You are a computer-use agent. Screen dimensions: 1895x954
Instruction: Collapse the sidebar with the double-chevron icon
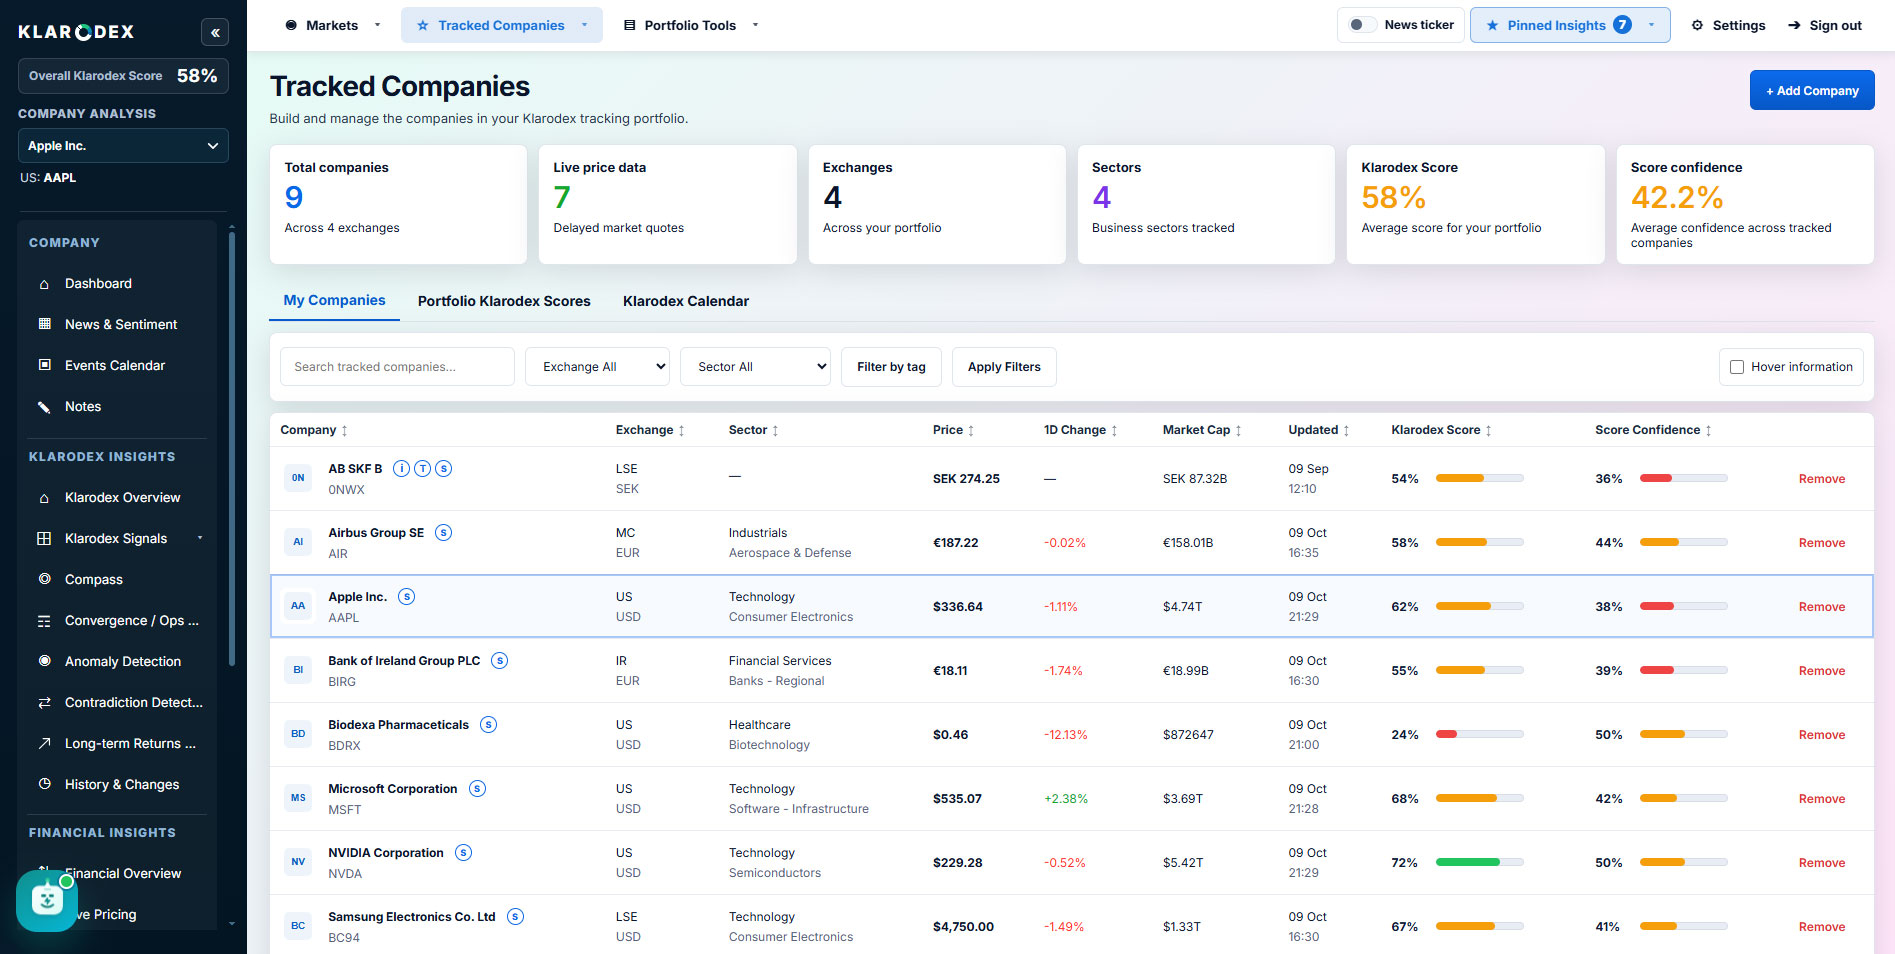click(214, 32)
